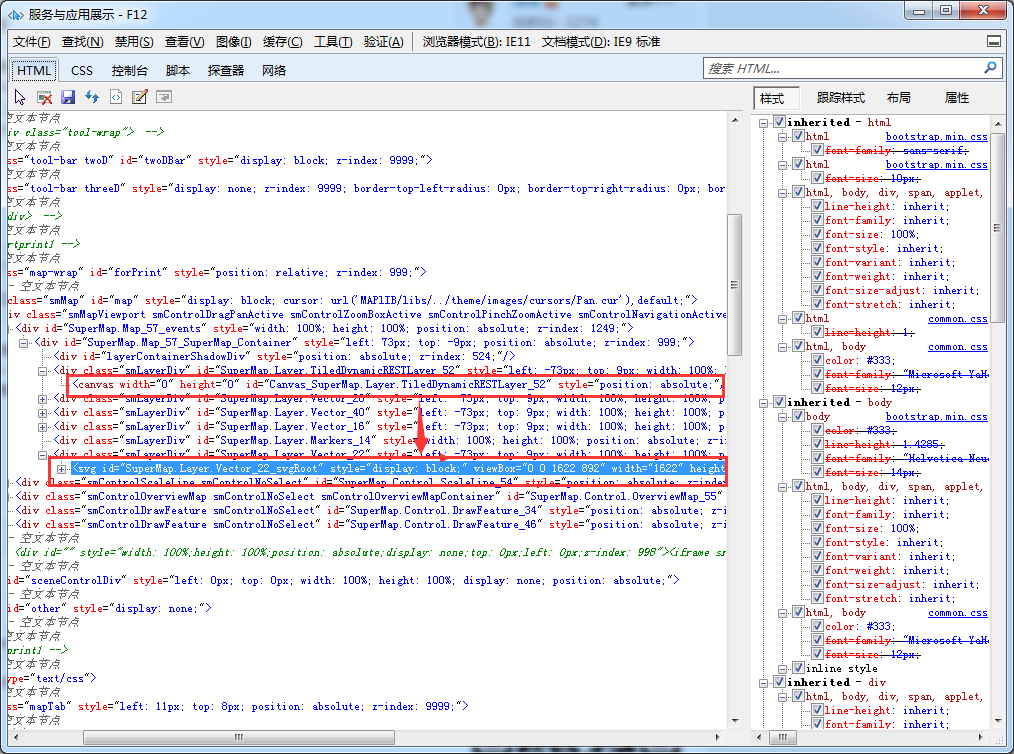The height and width of the screenshot is (754, 1014).
Task: Click the pin/dock panel icon beside the menu bar
Action: pyautogui.click(x=994, y=42)
